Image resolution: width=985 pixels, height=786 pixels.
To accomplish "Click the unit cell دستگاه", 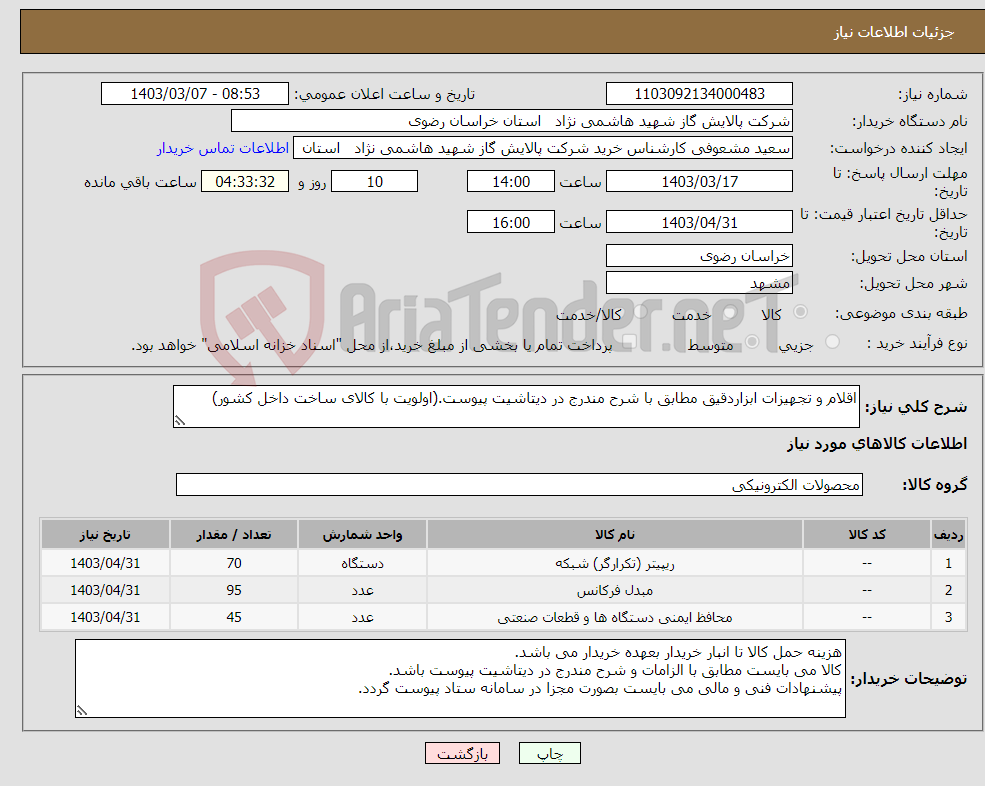I will click(x=362, y=564).
